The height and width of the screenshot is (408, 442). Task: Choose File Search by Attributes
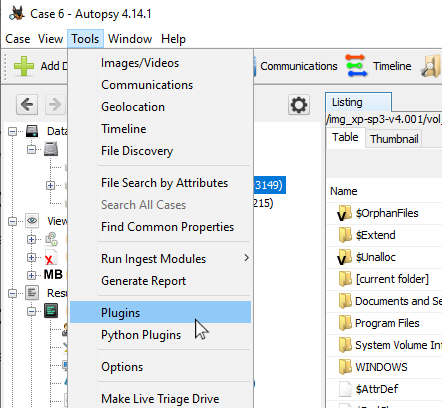point(160,183)
